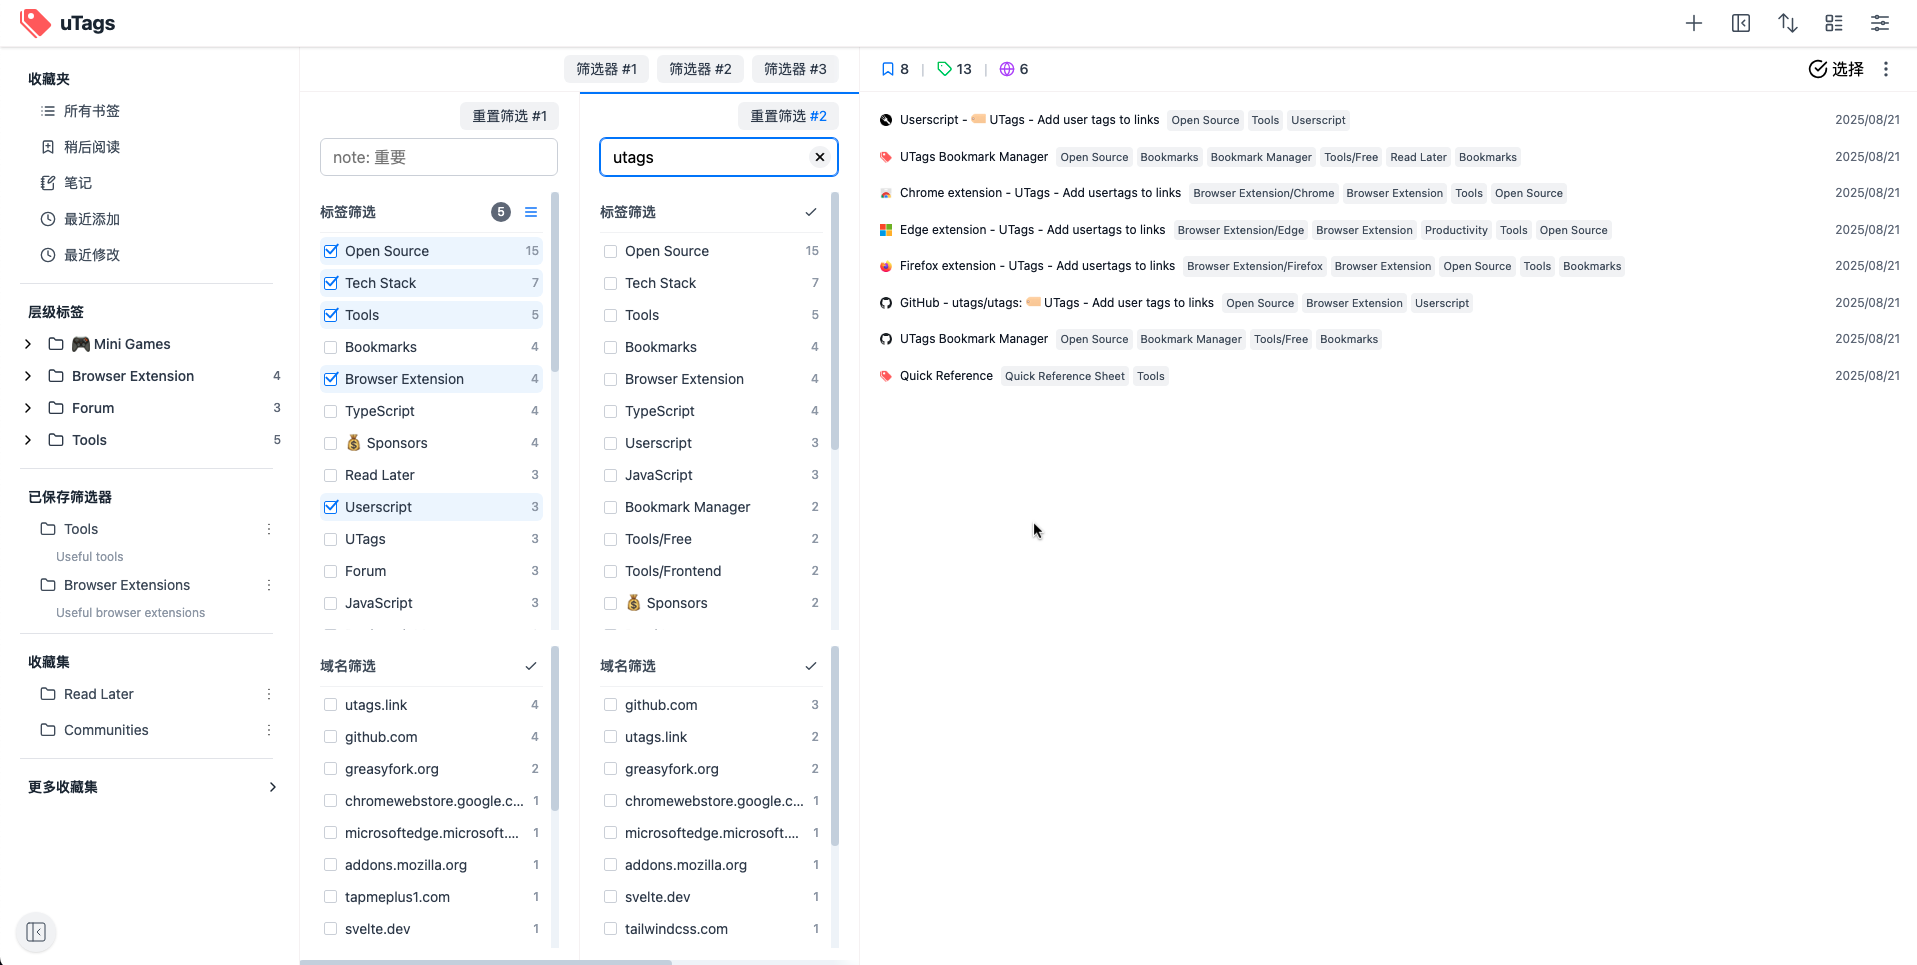Check Read Later tag in filter #1

[331, 475]
